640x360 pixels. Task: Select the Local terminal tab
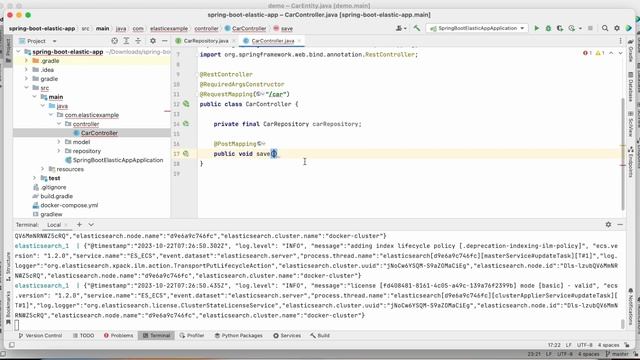[x=54, y=224]
